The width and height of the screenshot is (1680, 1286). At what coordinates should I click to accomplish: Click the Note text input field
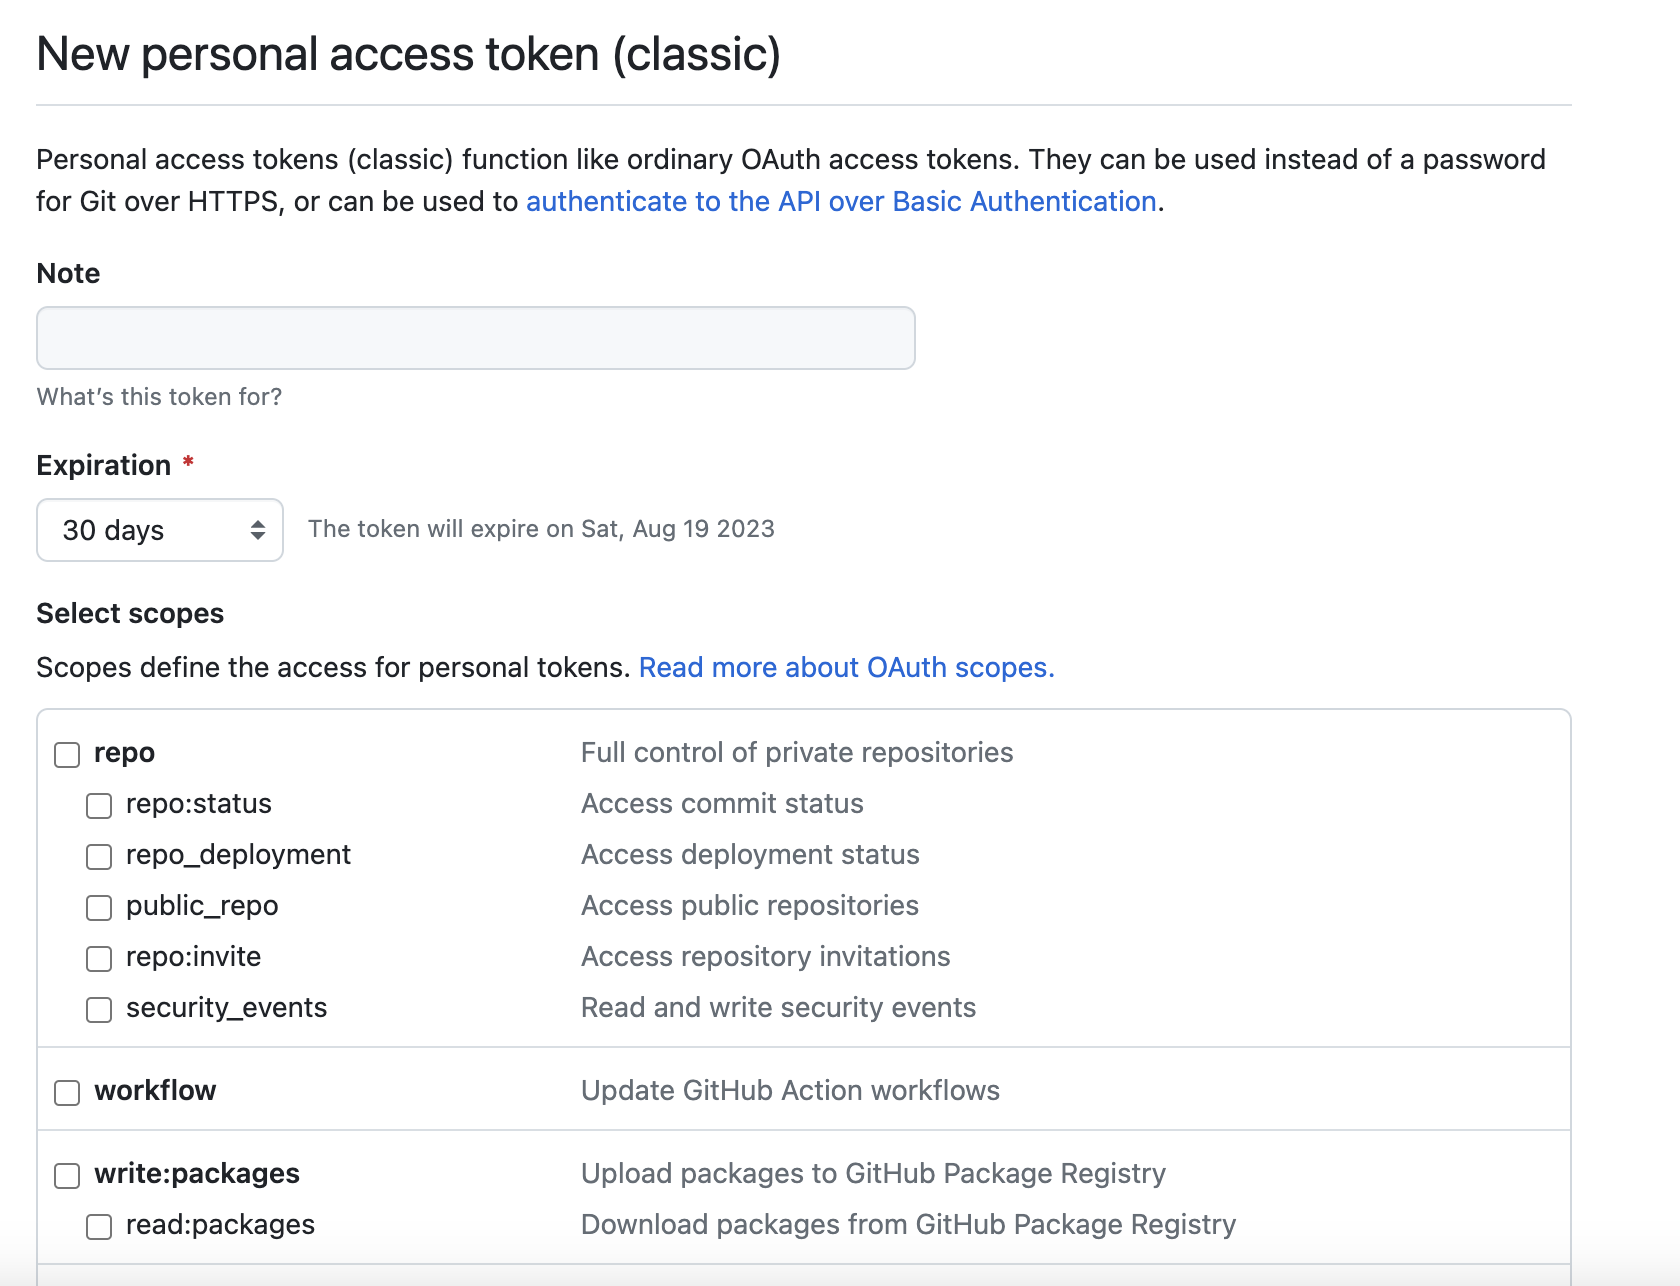tap(475, 338)
